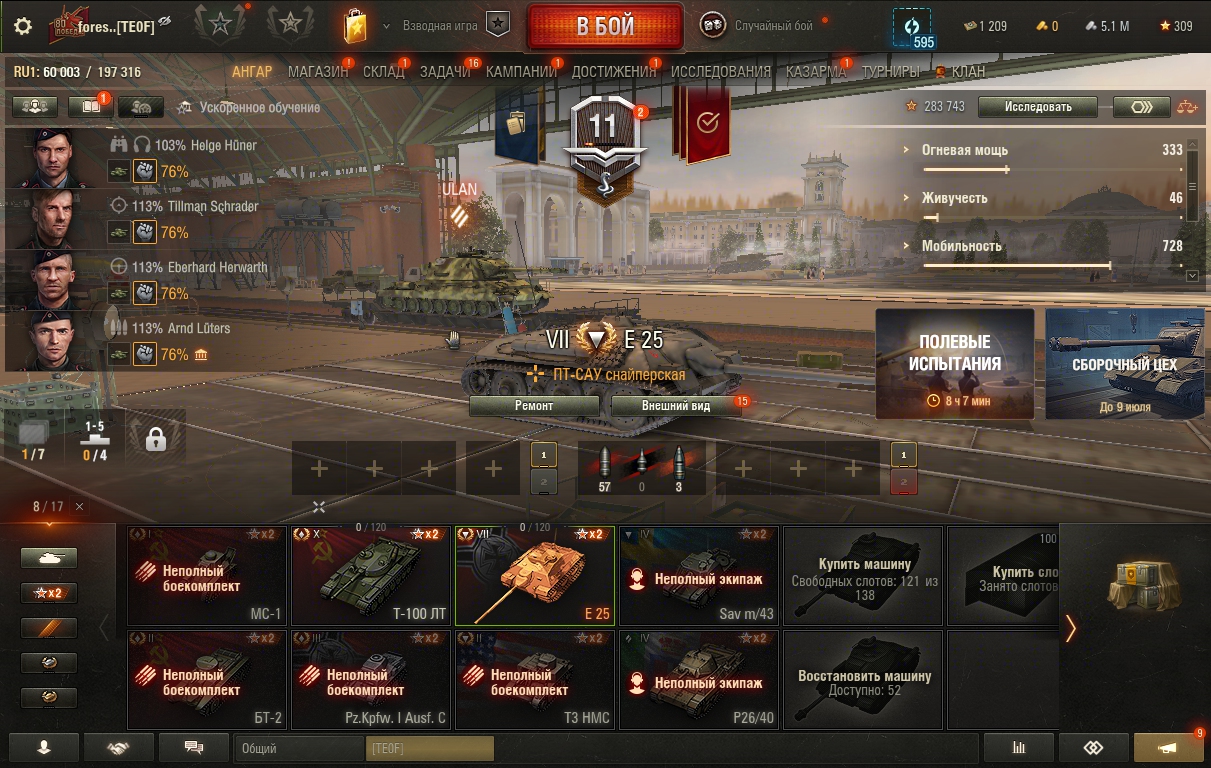
Task: Toggle the tank type carousel filter
Action: pos(49,558)
